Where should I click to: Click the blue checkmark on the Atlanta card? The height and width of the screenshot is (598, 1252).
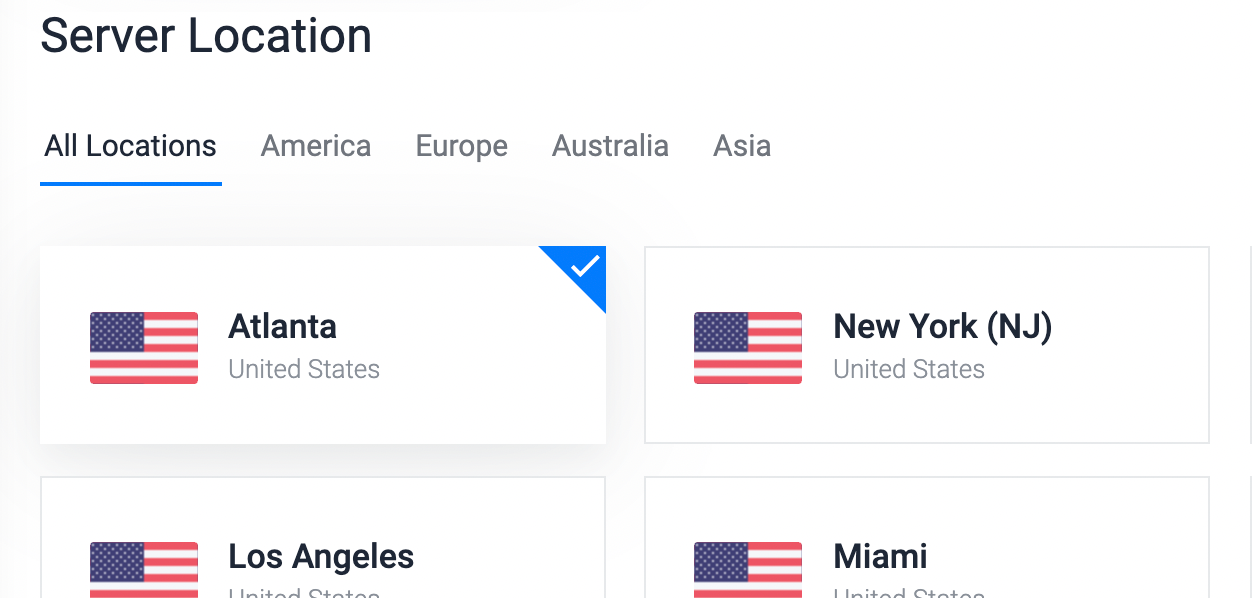pos(585,266)
